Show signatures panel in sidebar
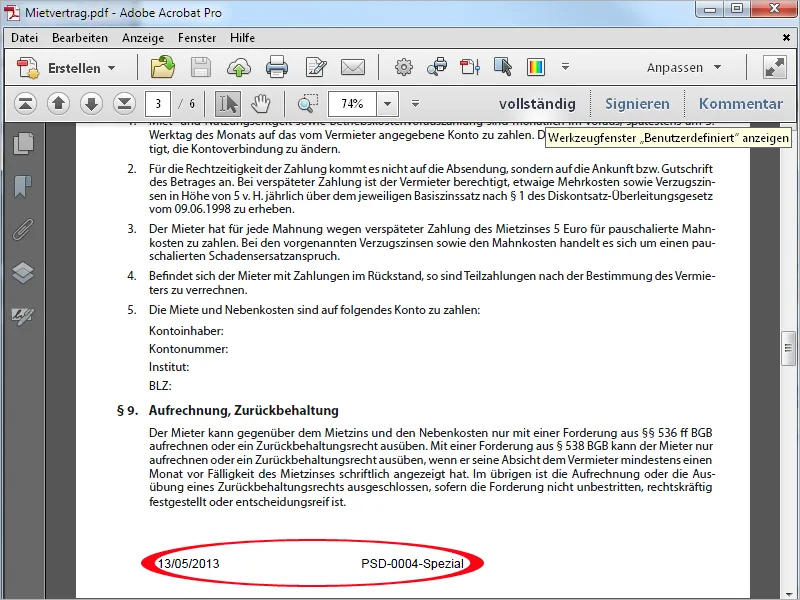Image resolution: width=800 pixels, height=600 pixels. tap(23, 316)
